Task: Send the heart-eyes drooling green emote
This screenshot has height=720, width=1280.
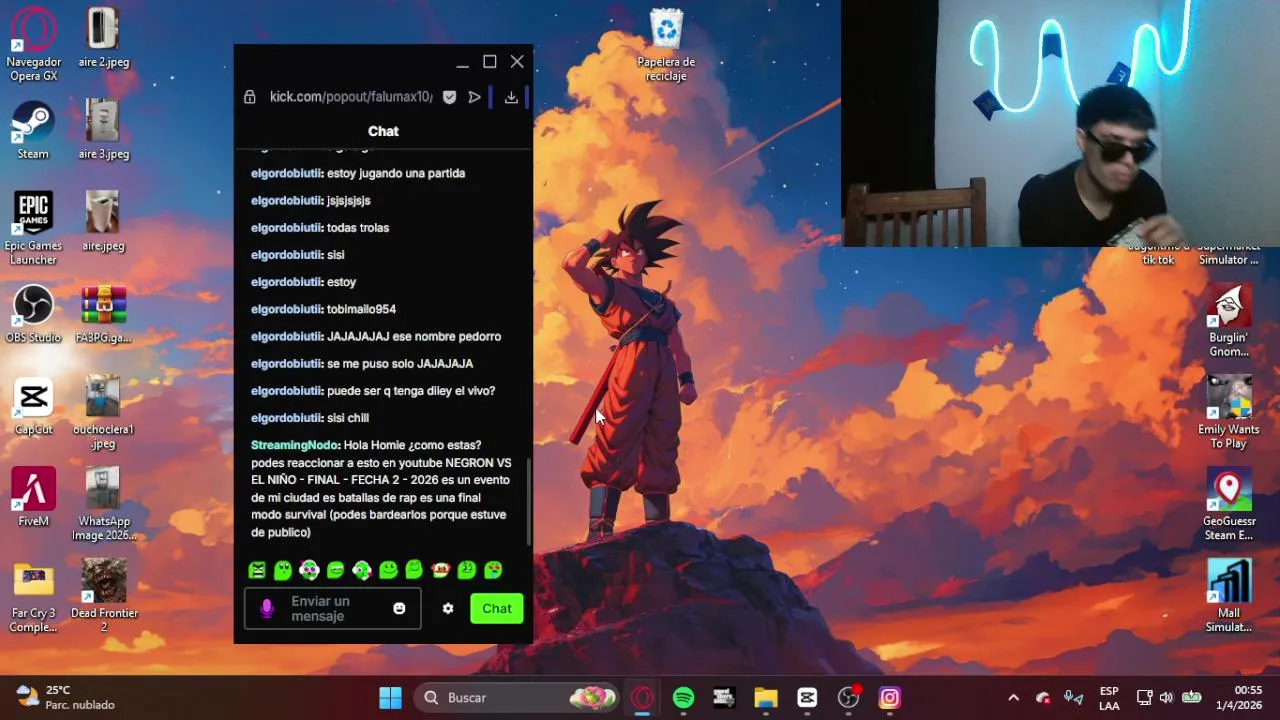Action: click(493, 570)
